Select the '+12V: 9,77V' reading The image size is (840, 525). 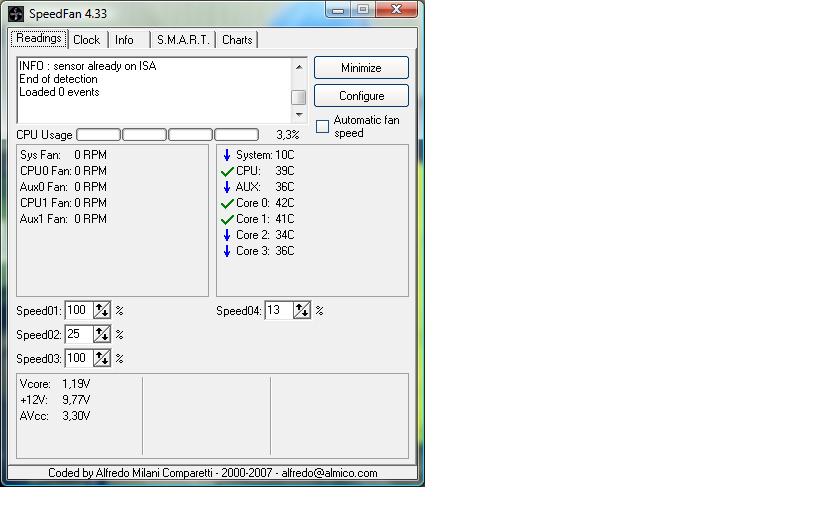coord(55,400)
